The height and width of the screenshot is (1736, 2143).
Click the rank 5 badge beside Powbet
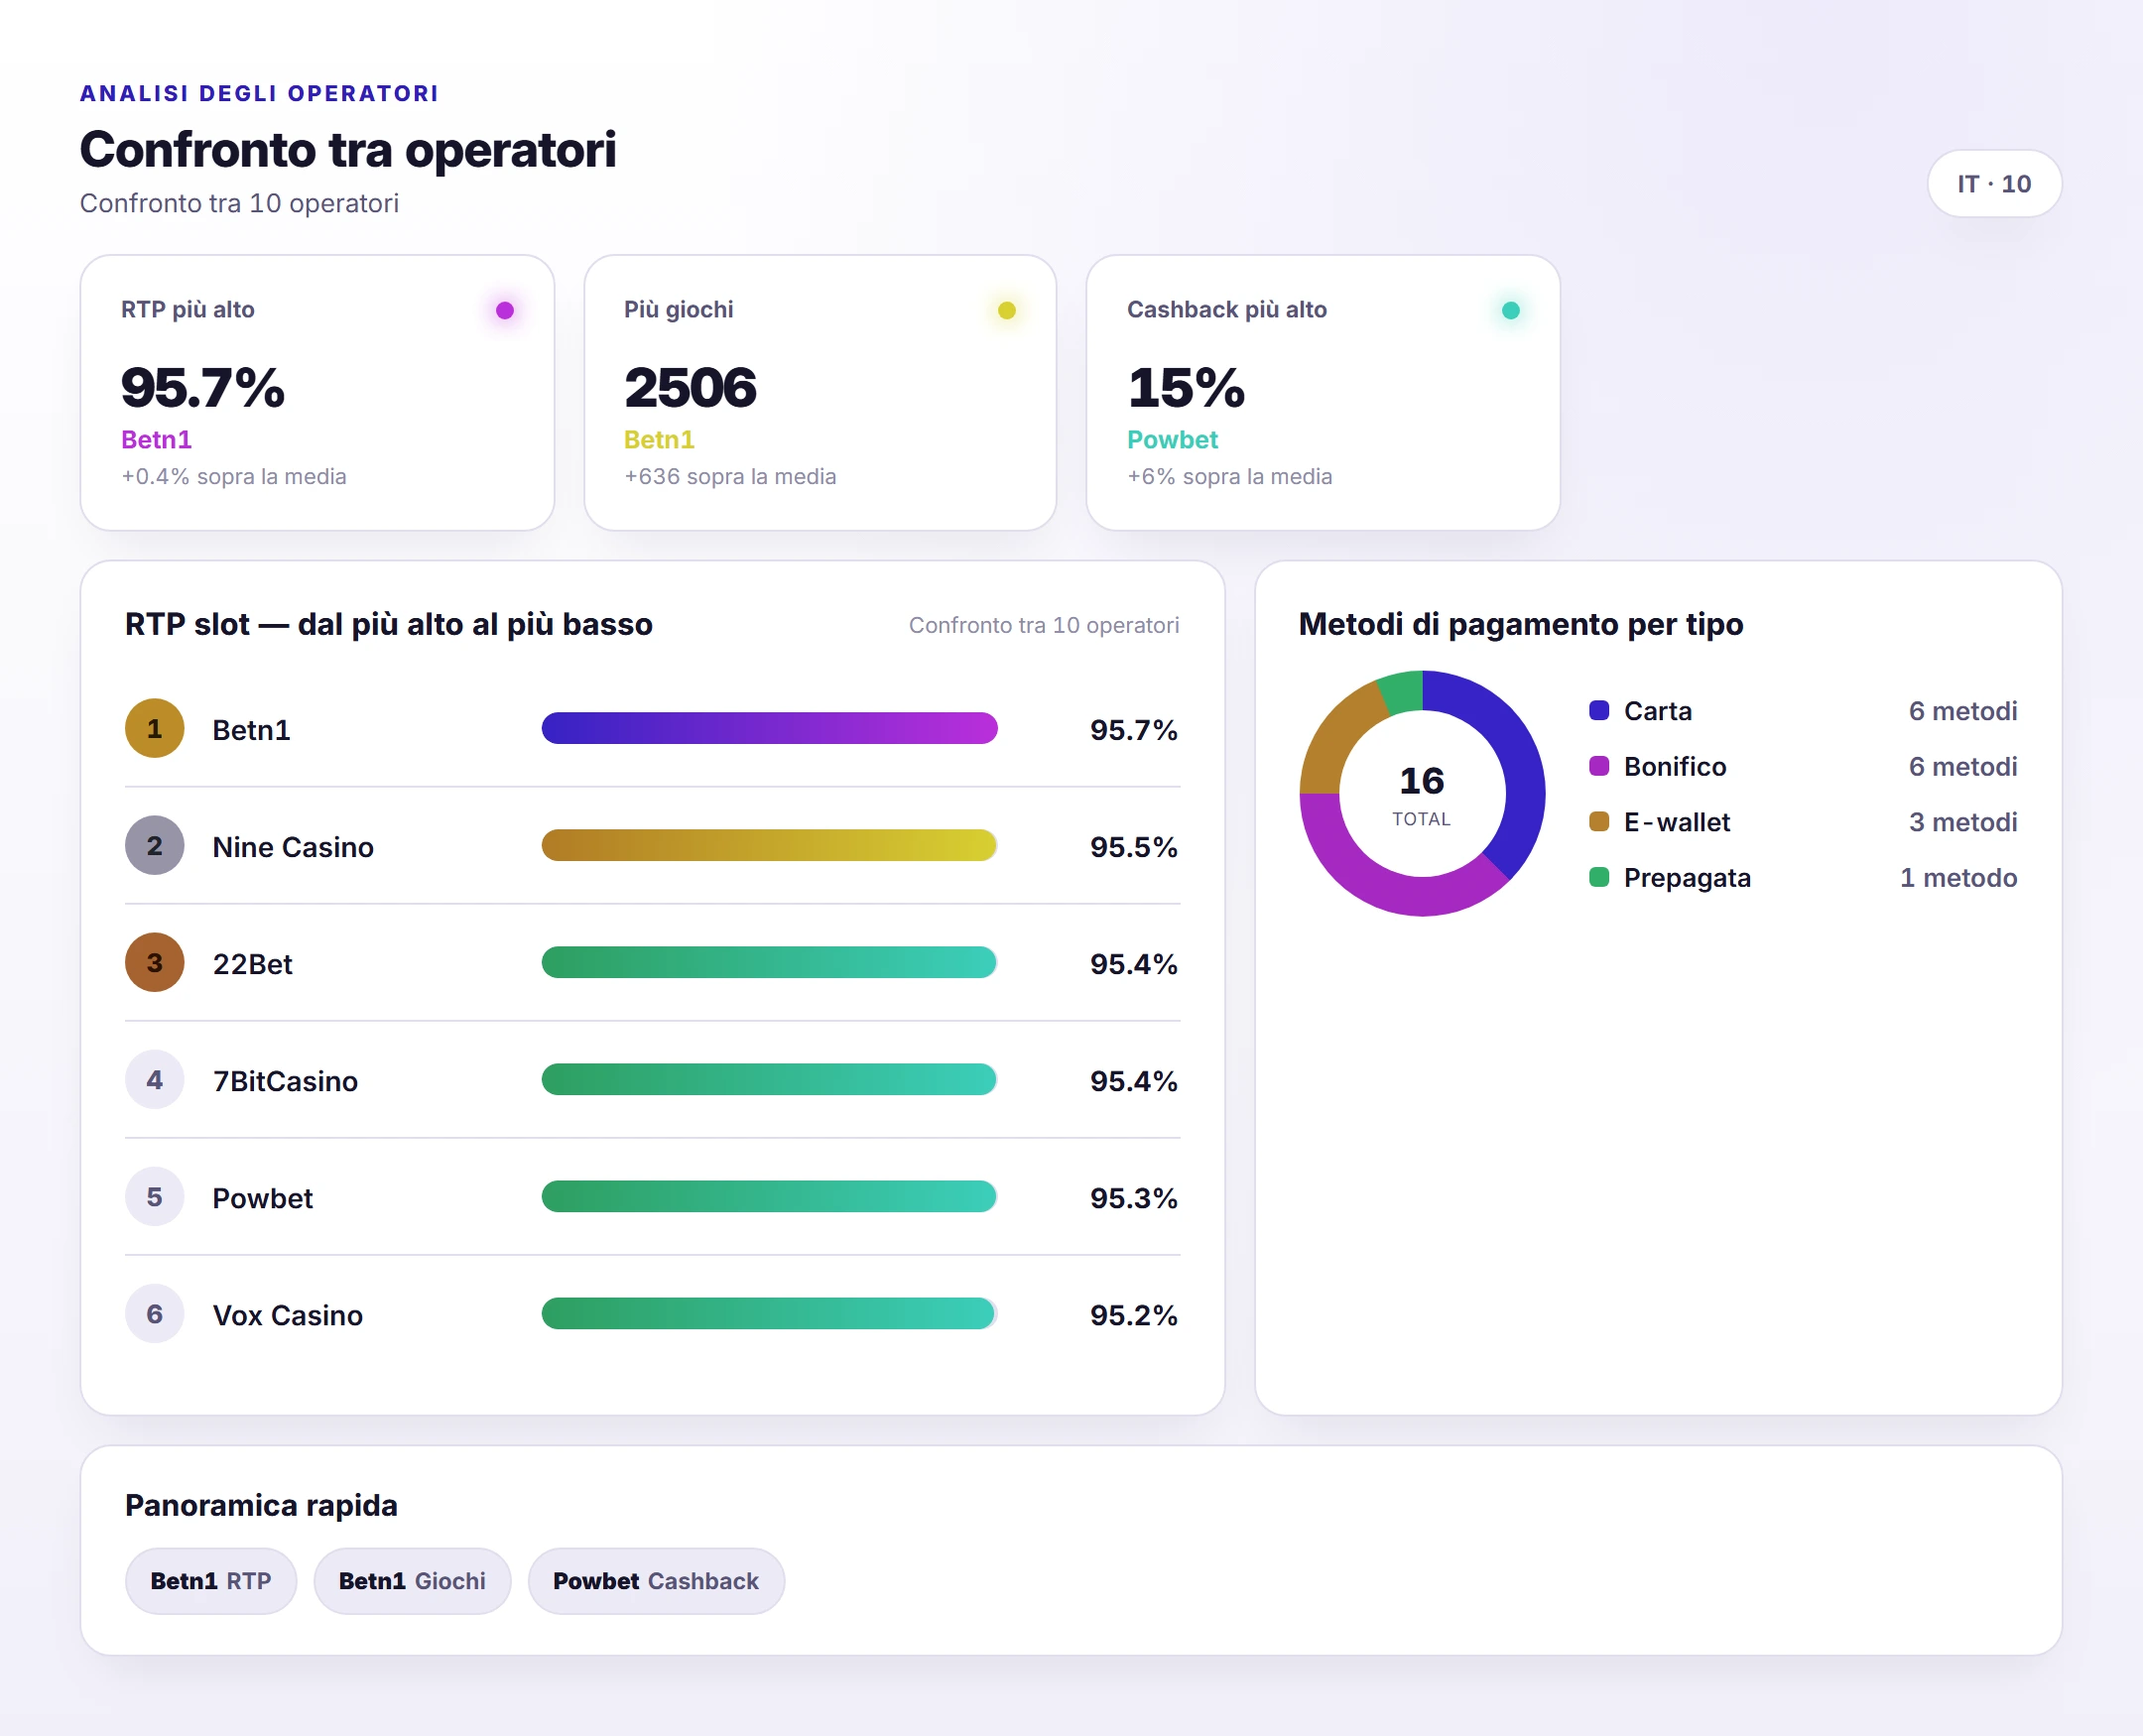[154, 1197]
